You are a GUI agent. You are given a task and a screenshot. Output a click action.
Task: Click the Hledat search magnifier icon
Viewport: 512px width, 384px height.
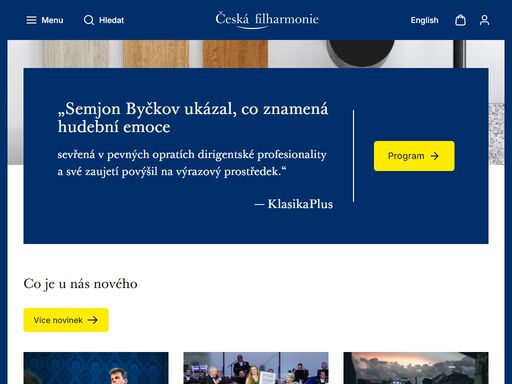[89, 20]
